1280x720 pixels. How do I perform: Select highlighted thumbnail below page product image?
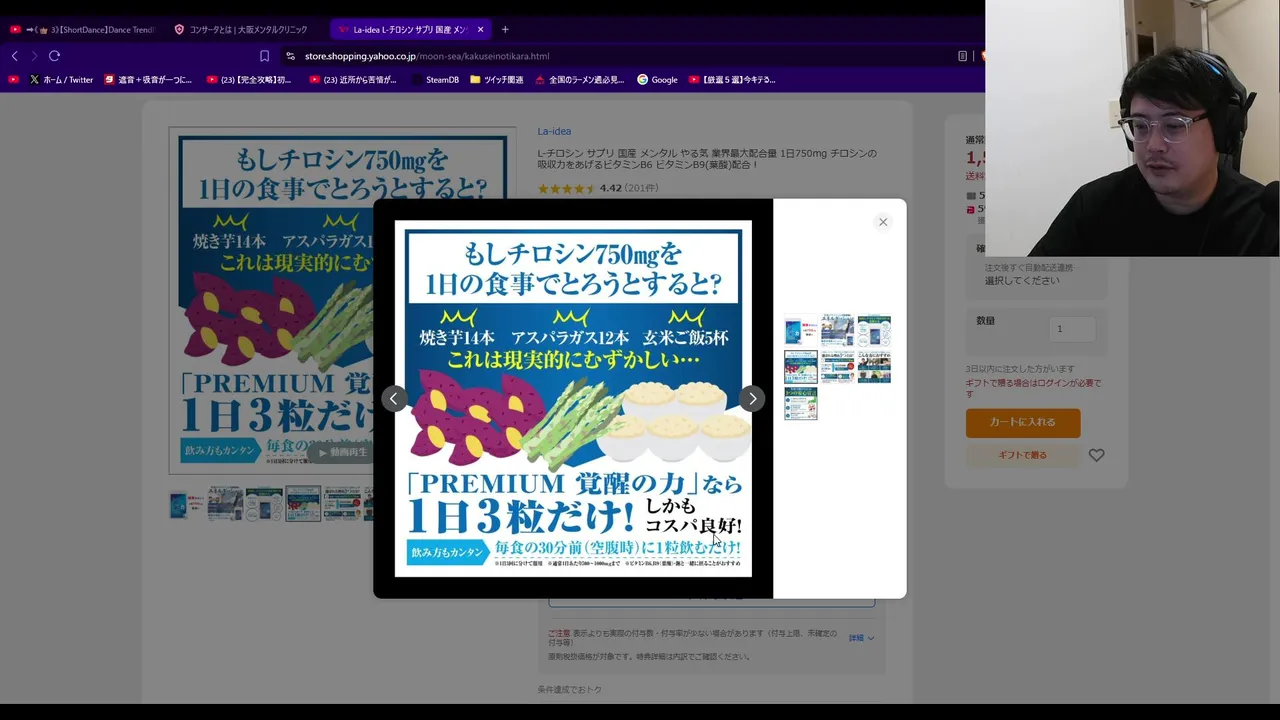[x=303, y=504]
